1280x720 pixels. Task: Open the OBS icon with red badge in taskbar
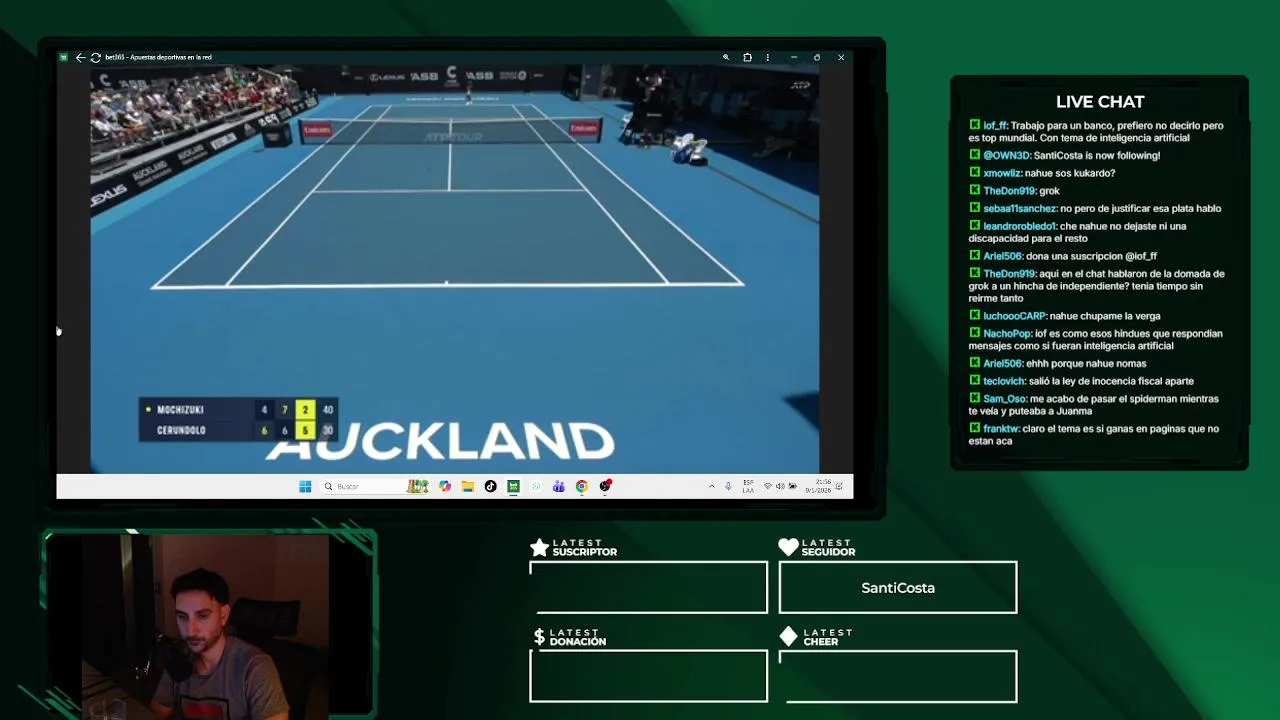(x=605, y=486)
